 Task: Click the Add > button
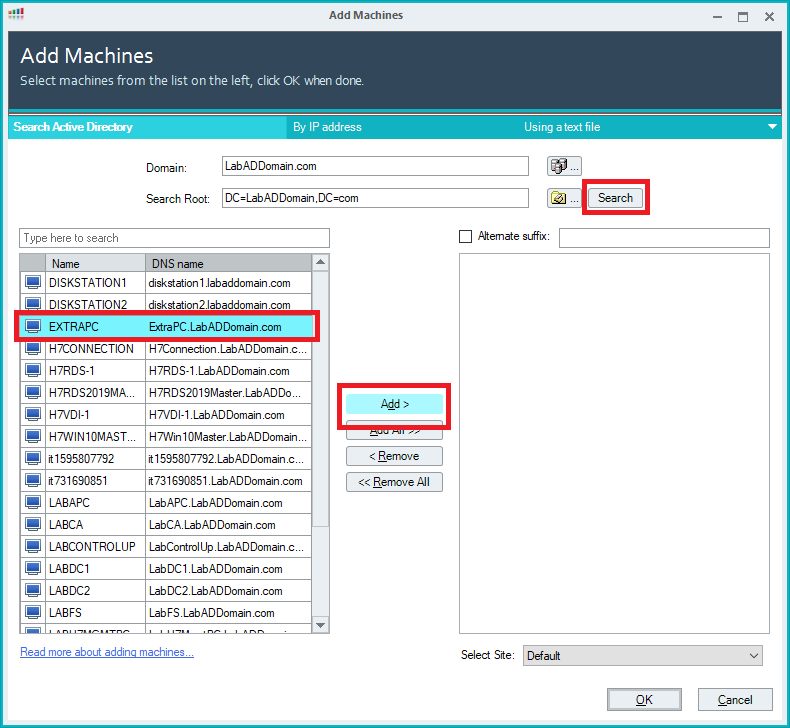[x=395, y=404]
